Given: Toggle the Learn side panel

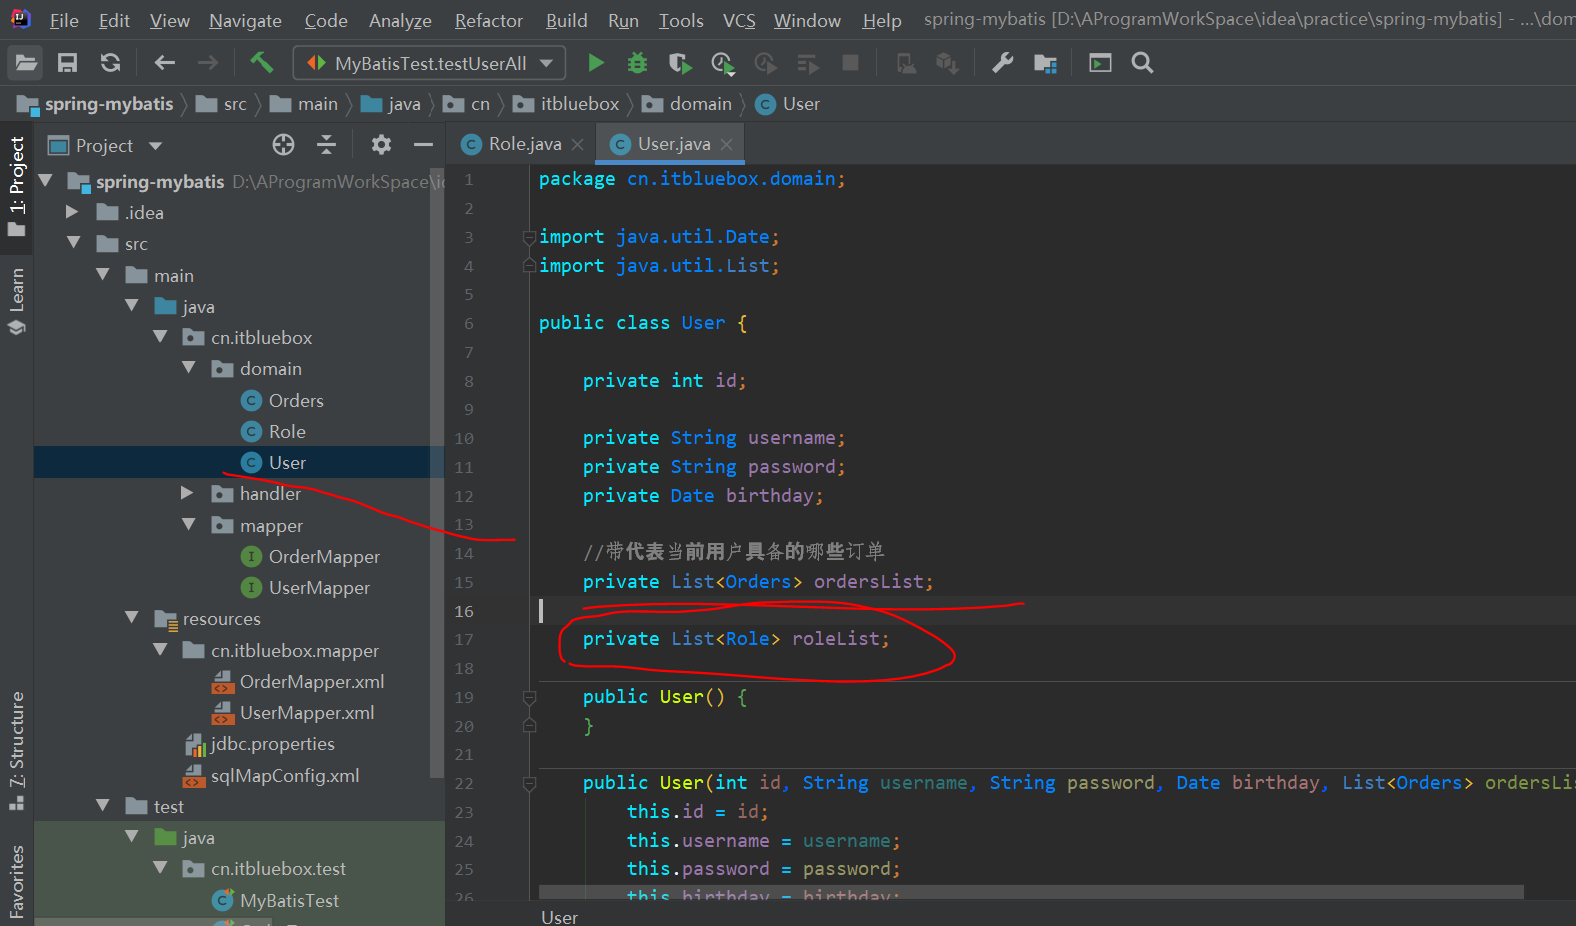Looking at the screenshot, I should [x=17, y=300].
